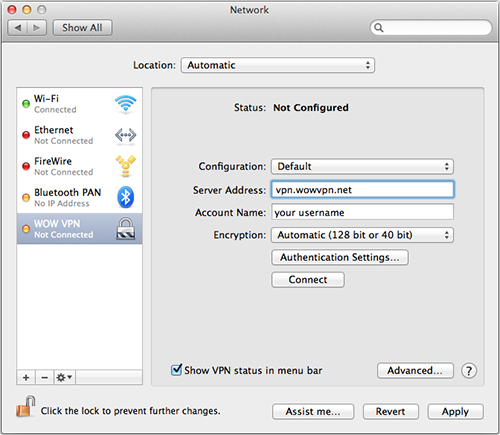Click the lock to prevent changes
The image size is (500, 435).
pos(25,406)
